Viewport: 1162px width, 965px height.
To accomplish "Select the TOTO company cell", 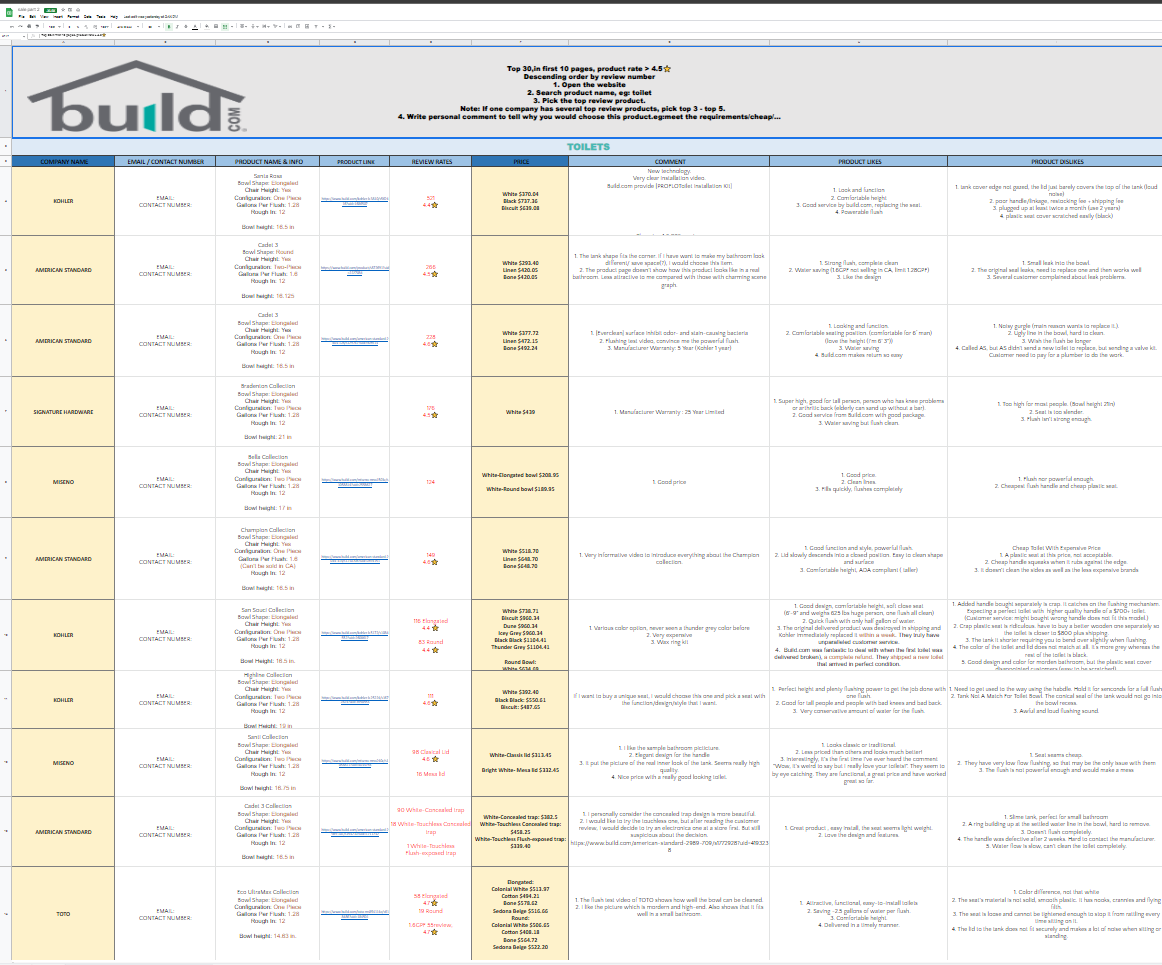I will (x=63, y=914).
